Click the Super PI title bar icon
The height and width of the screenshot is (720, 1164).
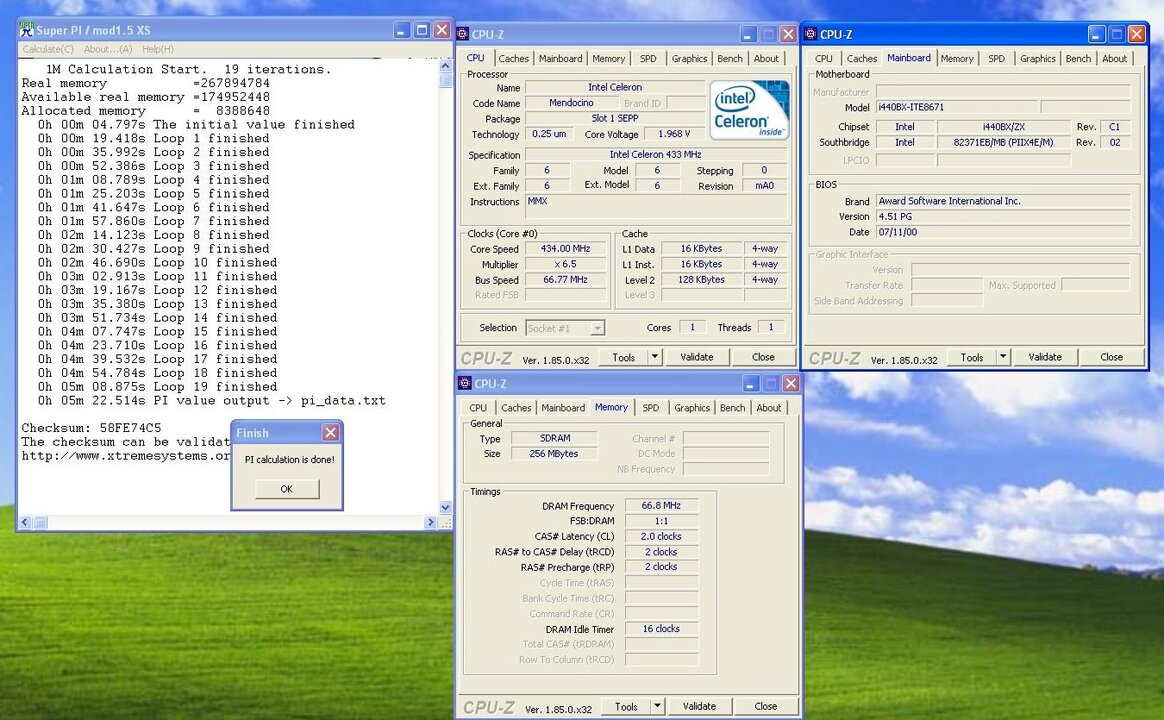(27, 30)
